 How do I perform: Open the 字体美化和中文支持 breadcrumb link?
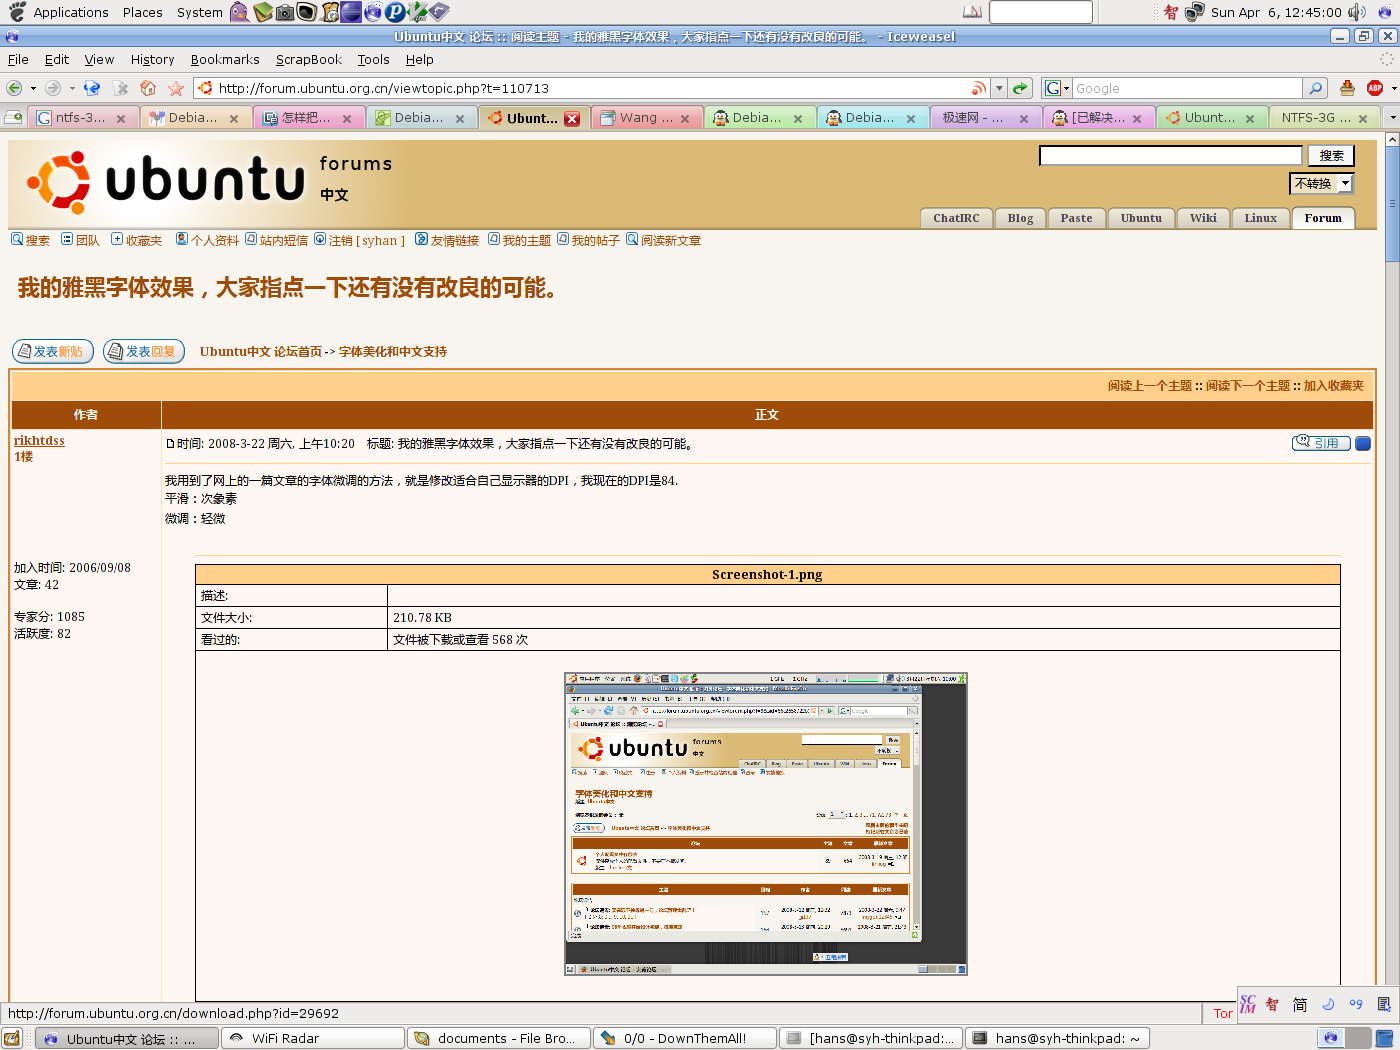click(x=393, y=351)
